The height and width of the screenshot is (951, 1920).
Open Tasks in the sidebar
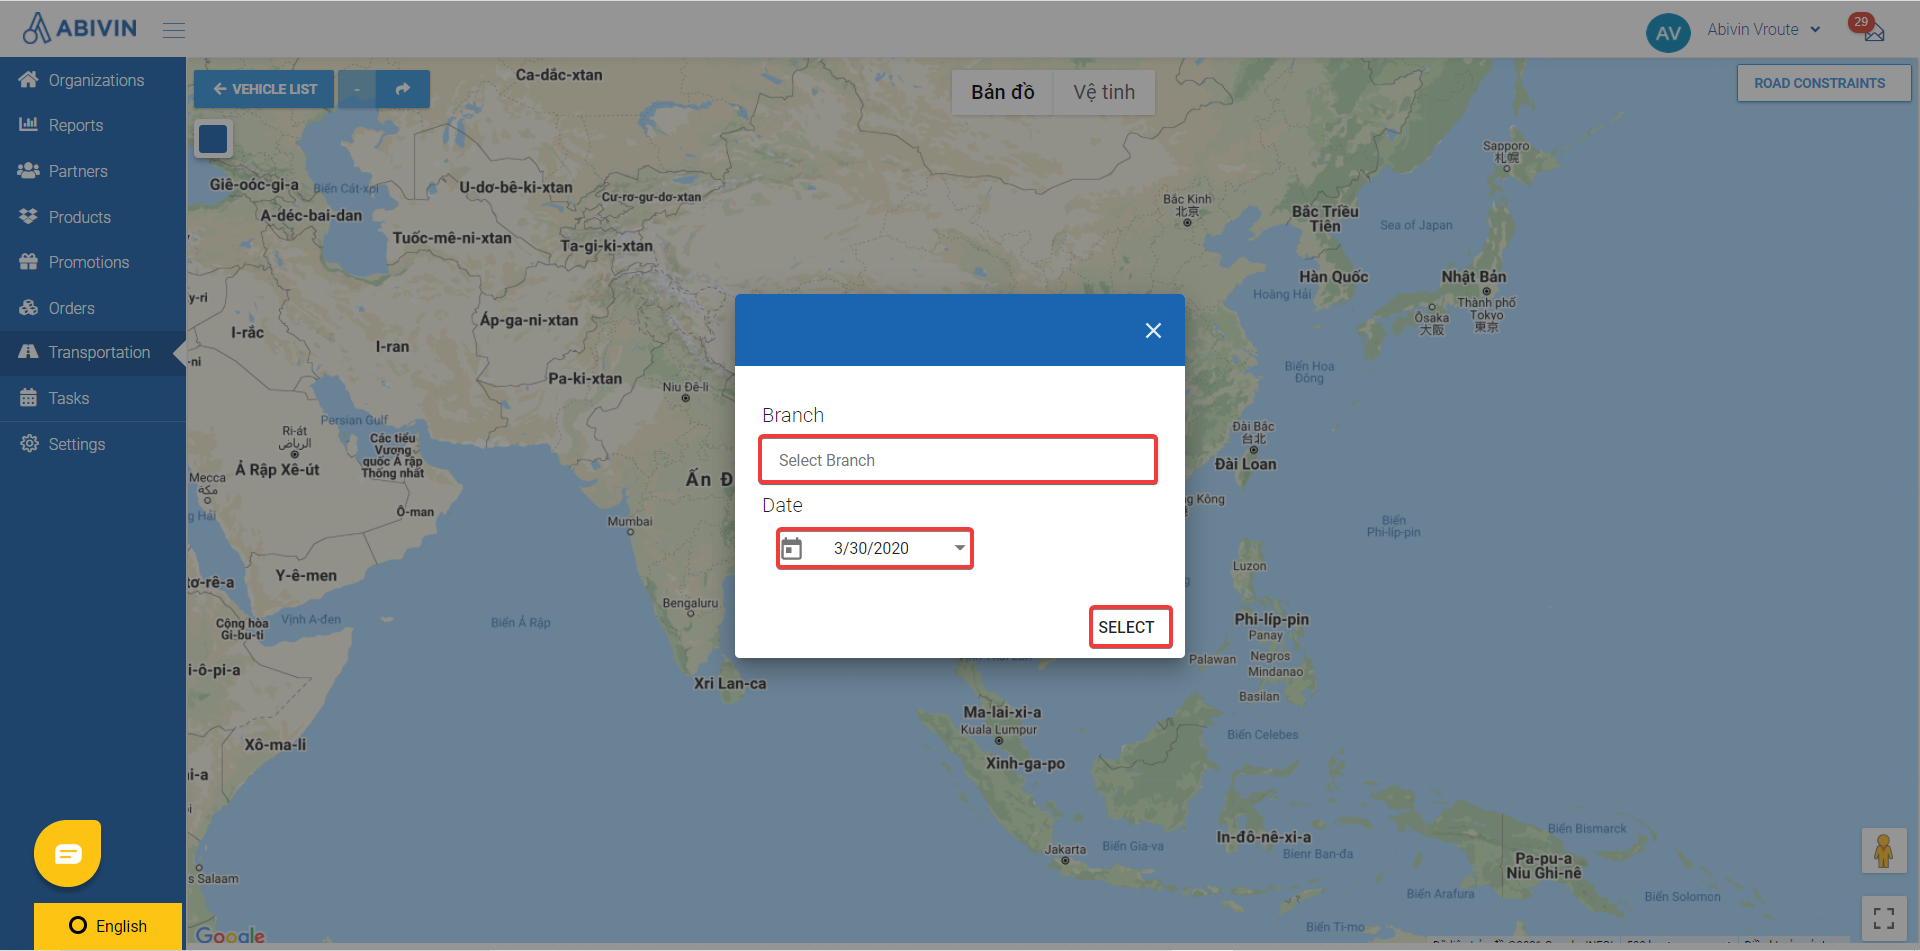93,398
